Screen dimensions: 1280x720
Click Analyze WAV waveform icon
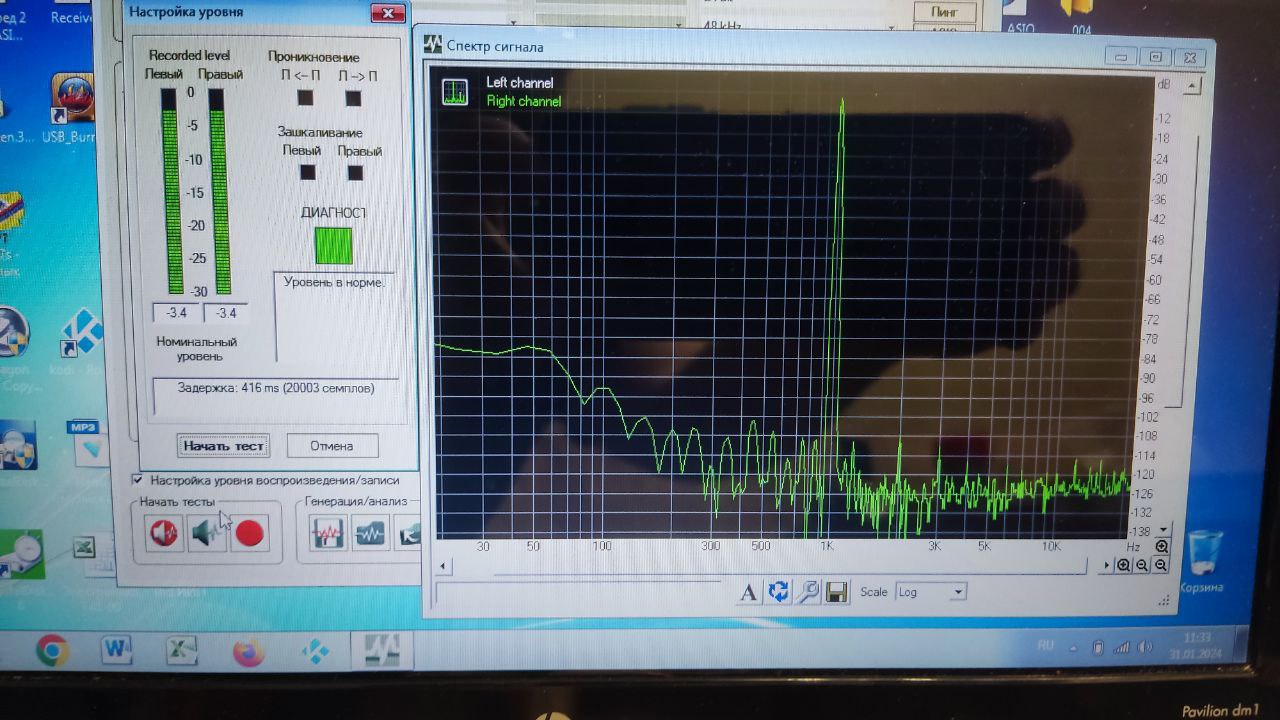(x=371, y=534)
